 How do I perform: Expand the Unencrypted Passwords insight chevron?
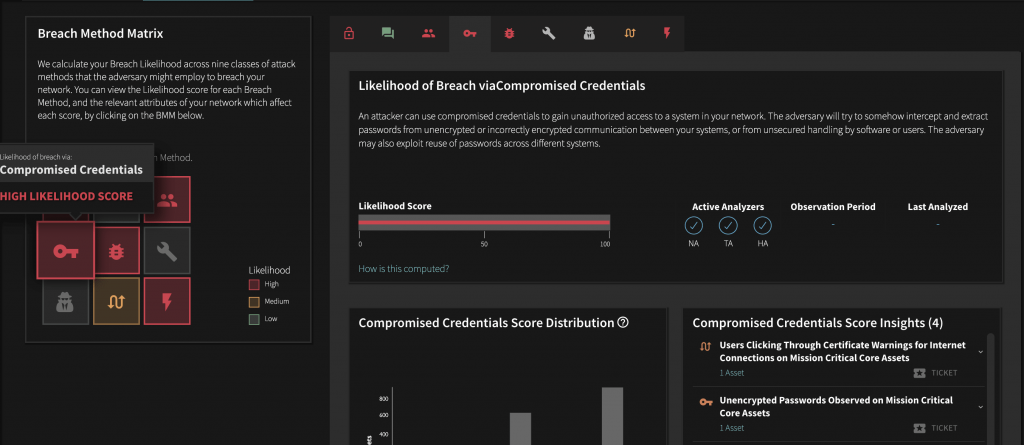[980, 406]
